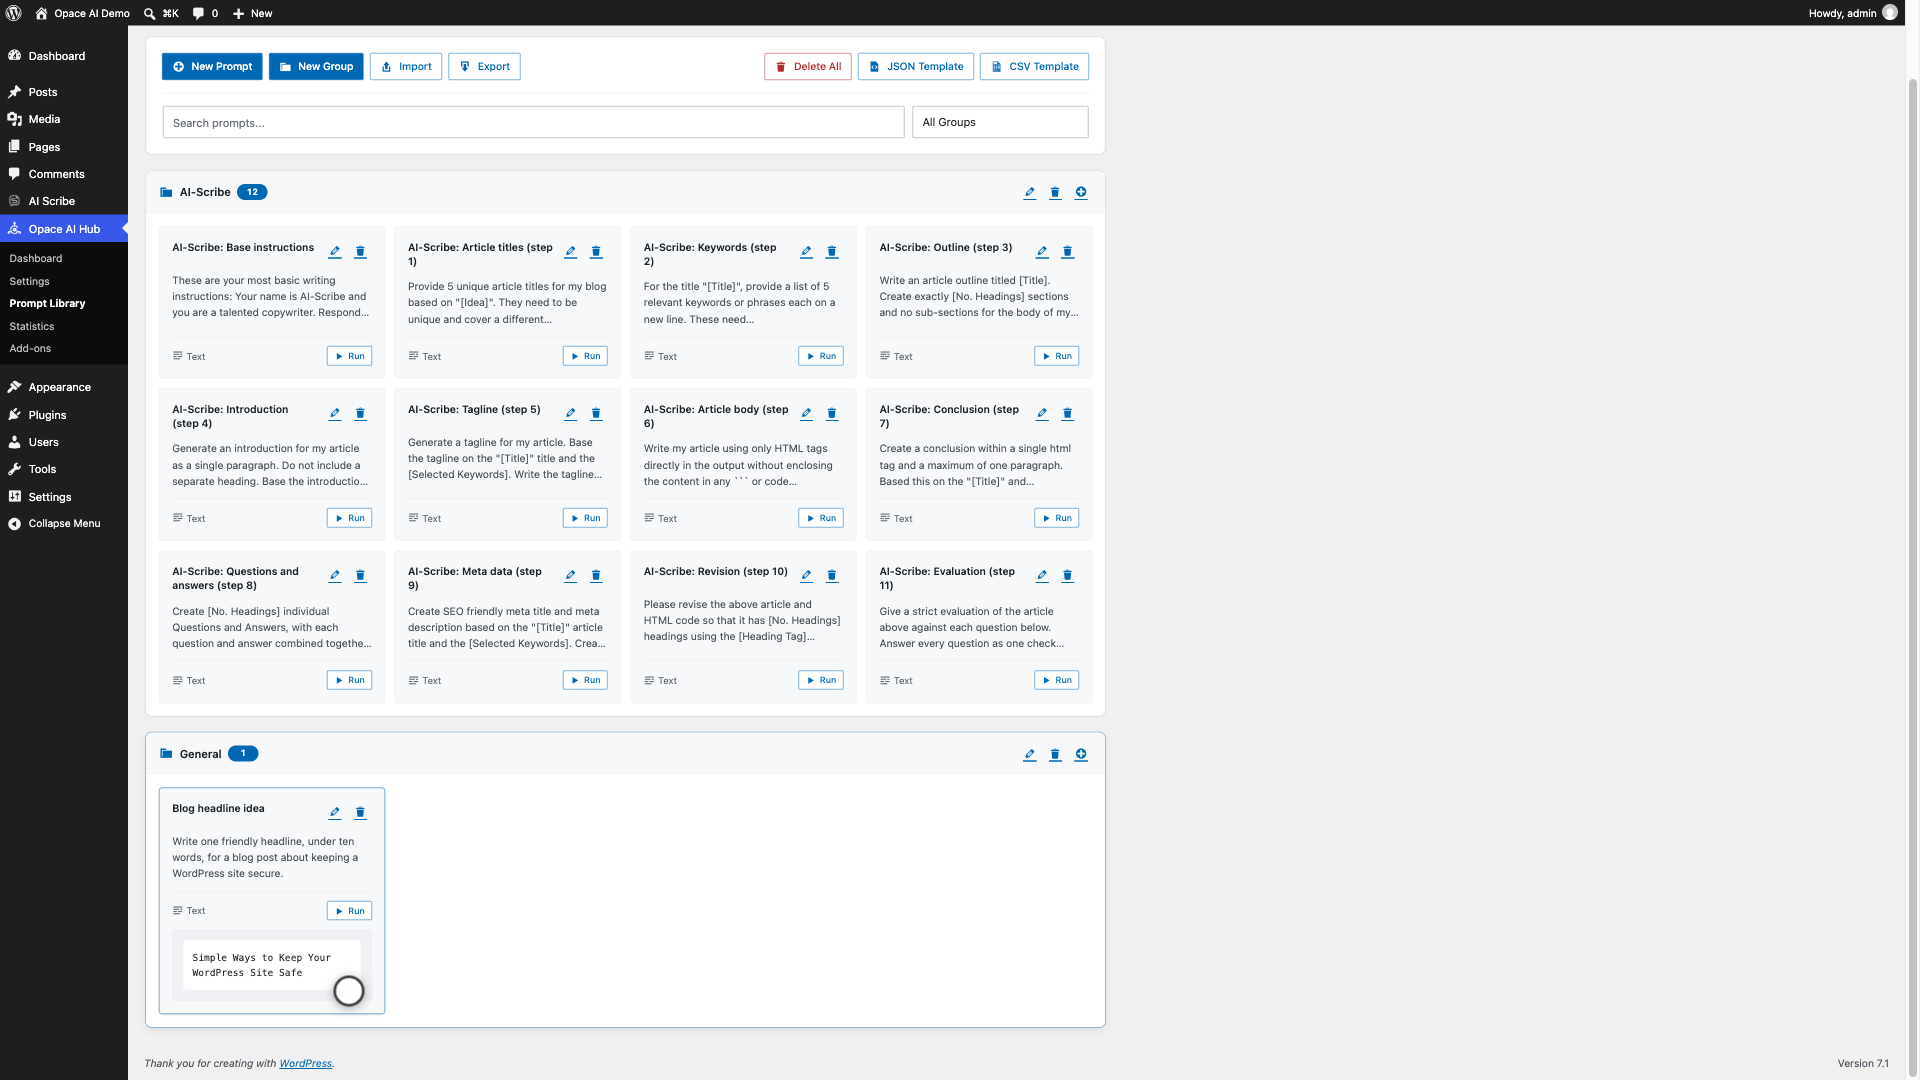This screenshot has height=1080, width=1920.
Task: Open the Media menu in sidebar
Action: point(64,119)
